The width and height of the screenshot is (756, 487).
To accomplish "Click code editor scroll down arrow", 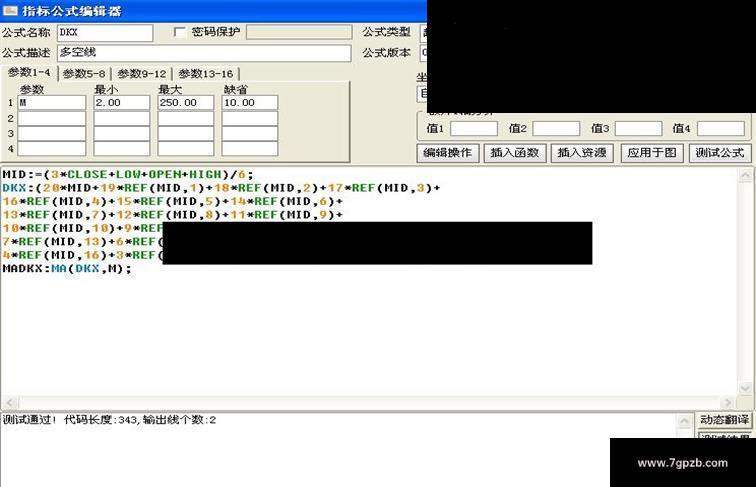I will [745, 388].
